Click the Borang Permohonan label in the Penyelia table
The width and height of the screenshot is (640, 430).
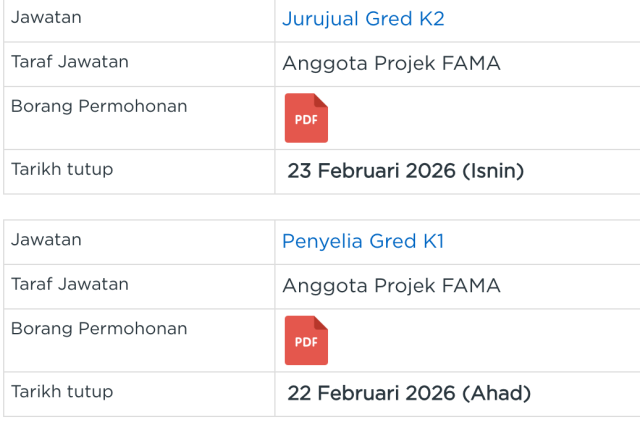[99, 328]
